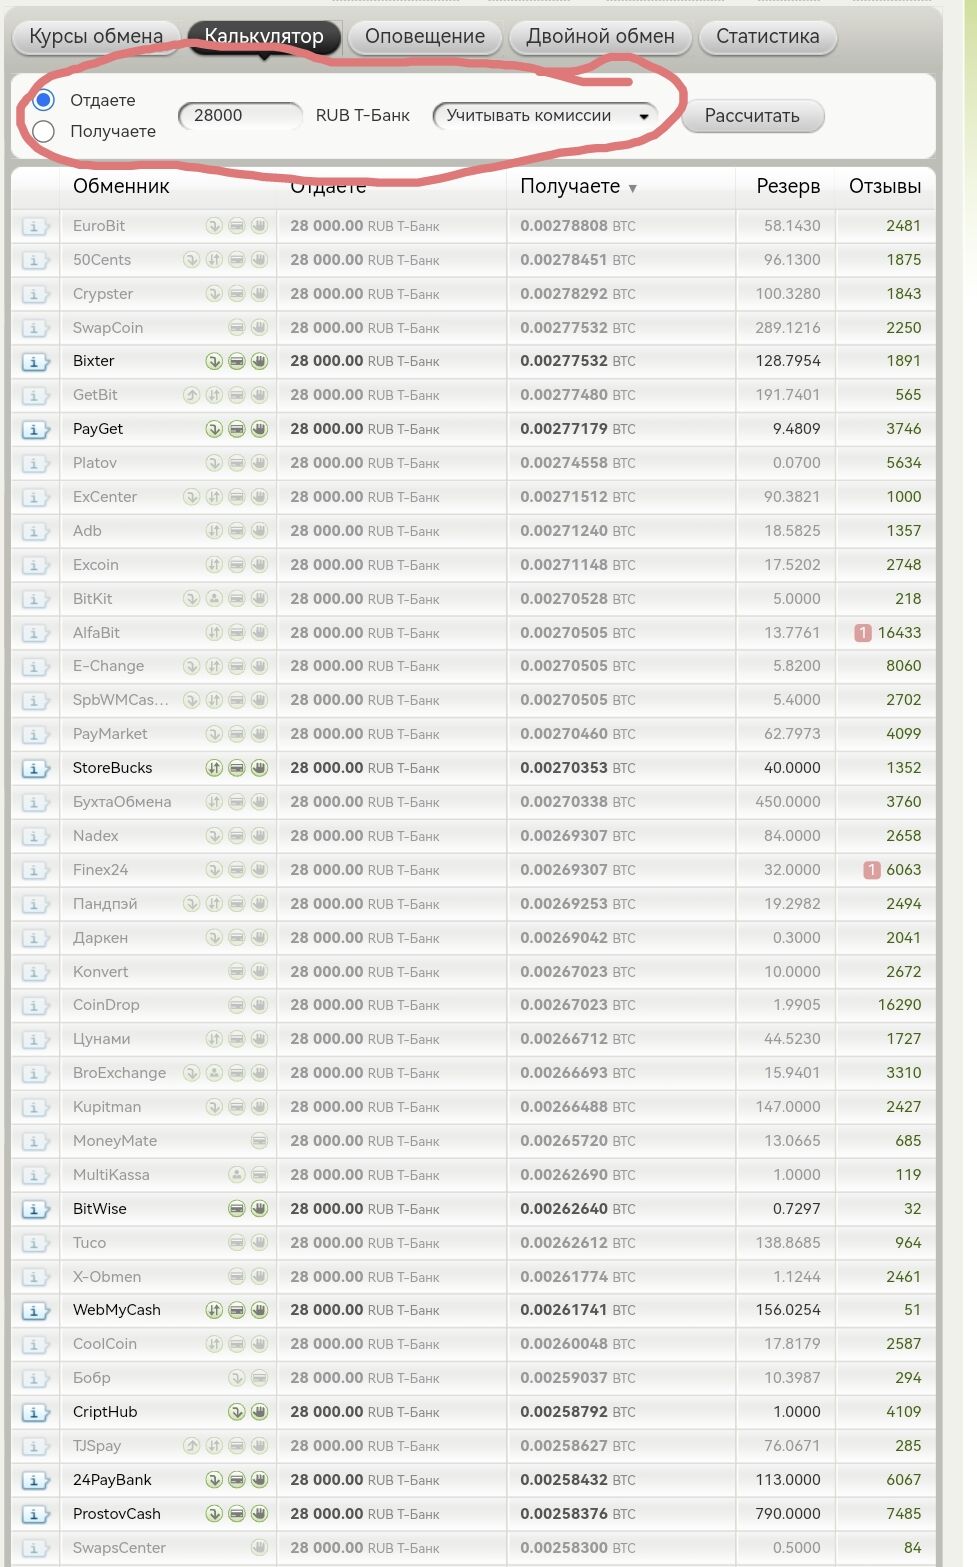Sort by Обменник column header
Image resolution: width=977 pixels, height=1567 pixels.
tap(121, 186)
